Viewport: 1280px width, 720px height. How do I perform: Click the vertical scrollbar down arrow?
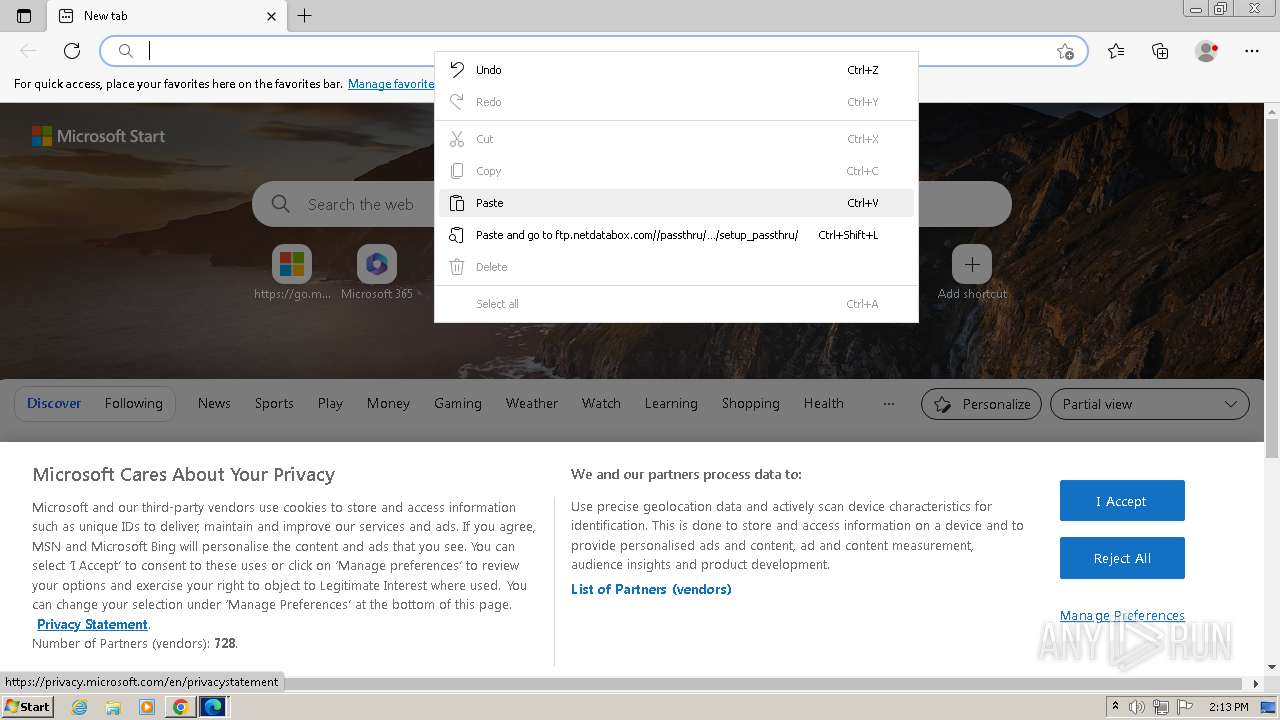pyautogui.click(x=1272, y=667)
